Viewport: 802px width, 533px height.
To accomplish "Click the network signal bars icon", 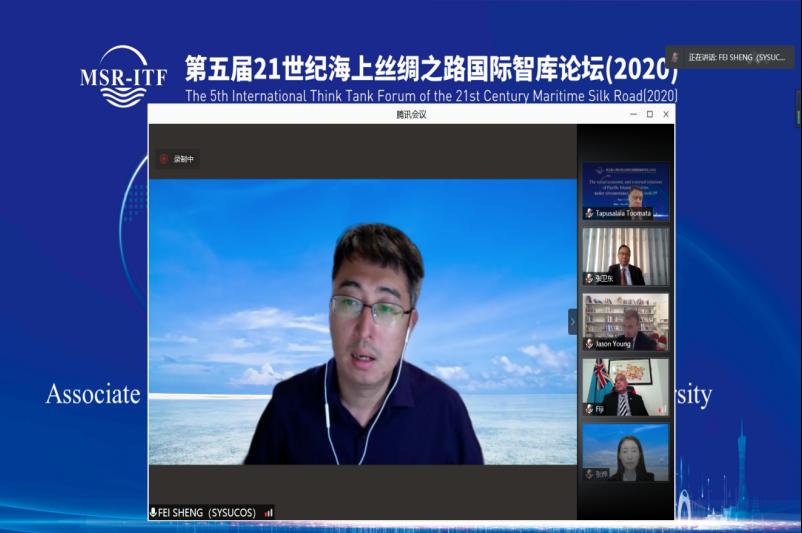I will click(x=268, y=512).
